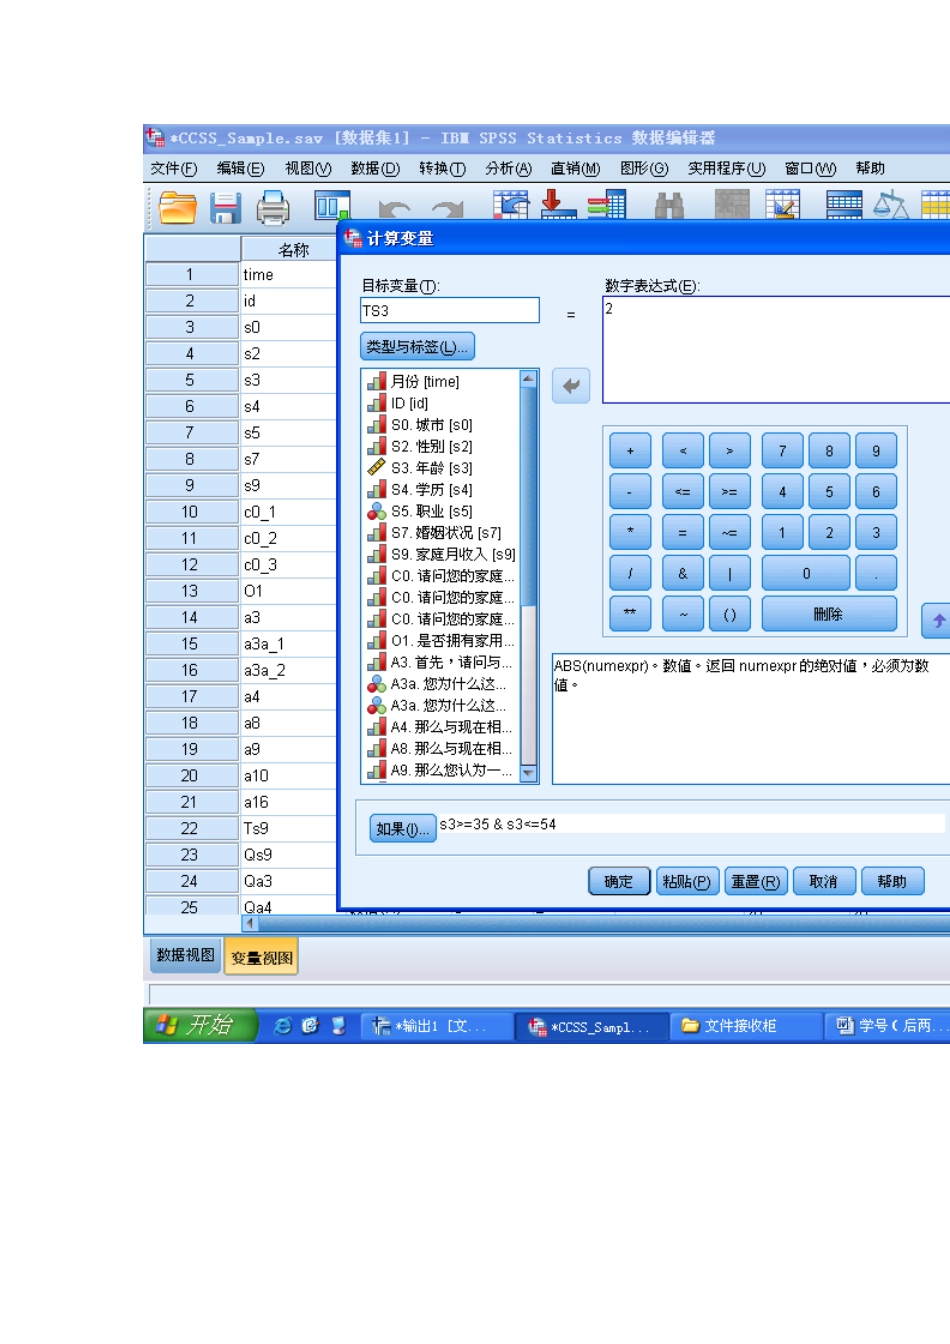The width and height of the screenshot is (950, 1344).
Task: Click the function insert up-arrow button
Action: click(936, 620)
